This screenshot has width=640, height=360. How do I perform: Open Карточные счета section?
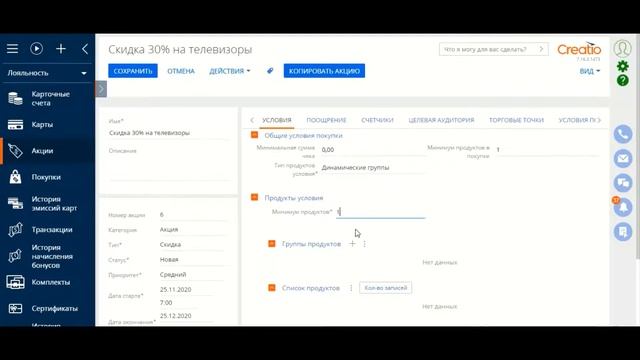point(47,98)
